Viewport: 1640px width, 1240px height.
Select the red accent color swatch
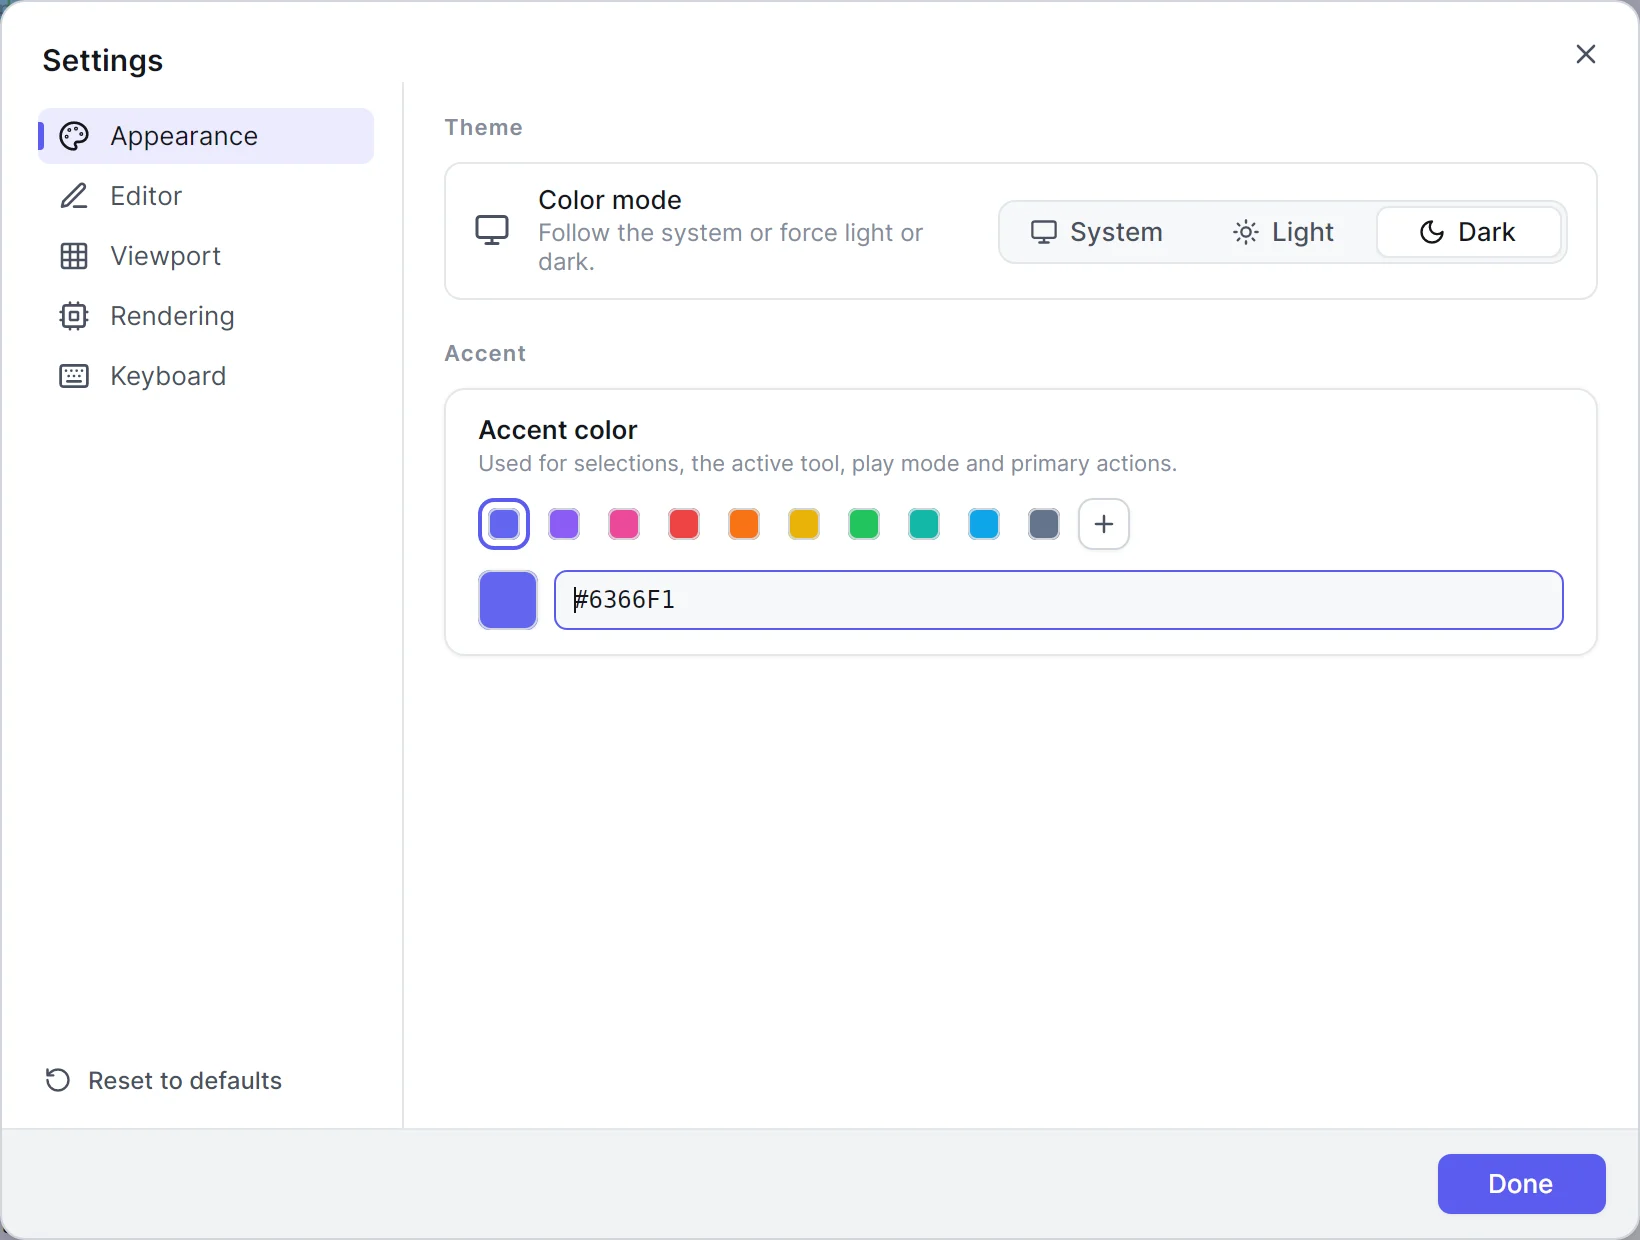684,524
